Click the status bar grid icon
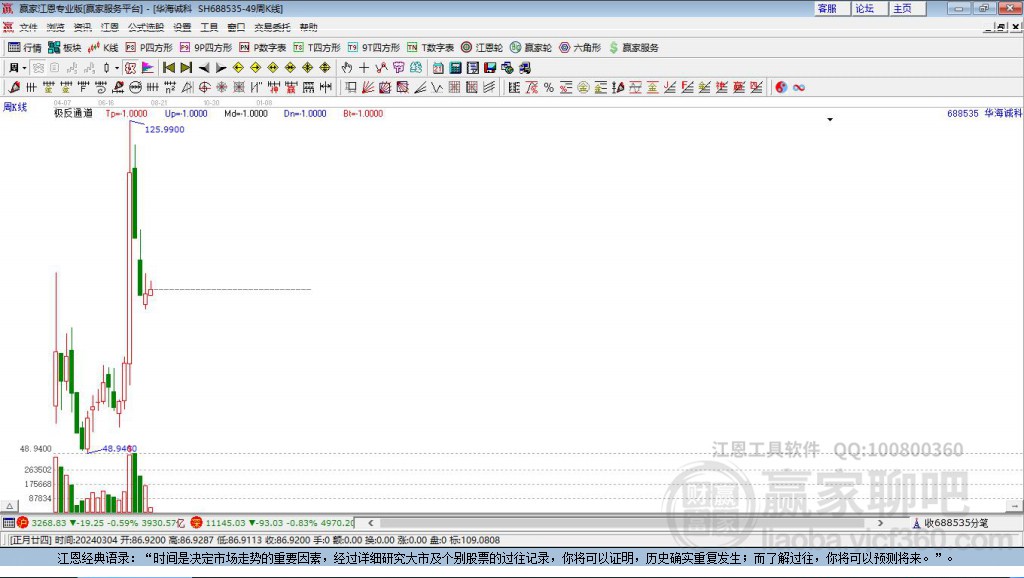 [x=8, y=522]
